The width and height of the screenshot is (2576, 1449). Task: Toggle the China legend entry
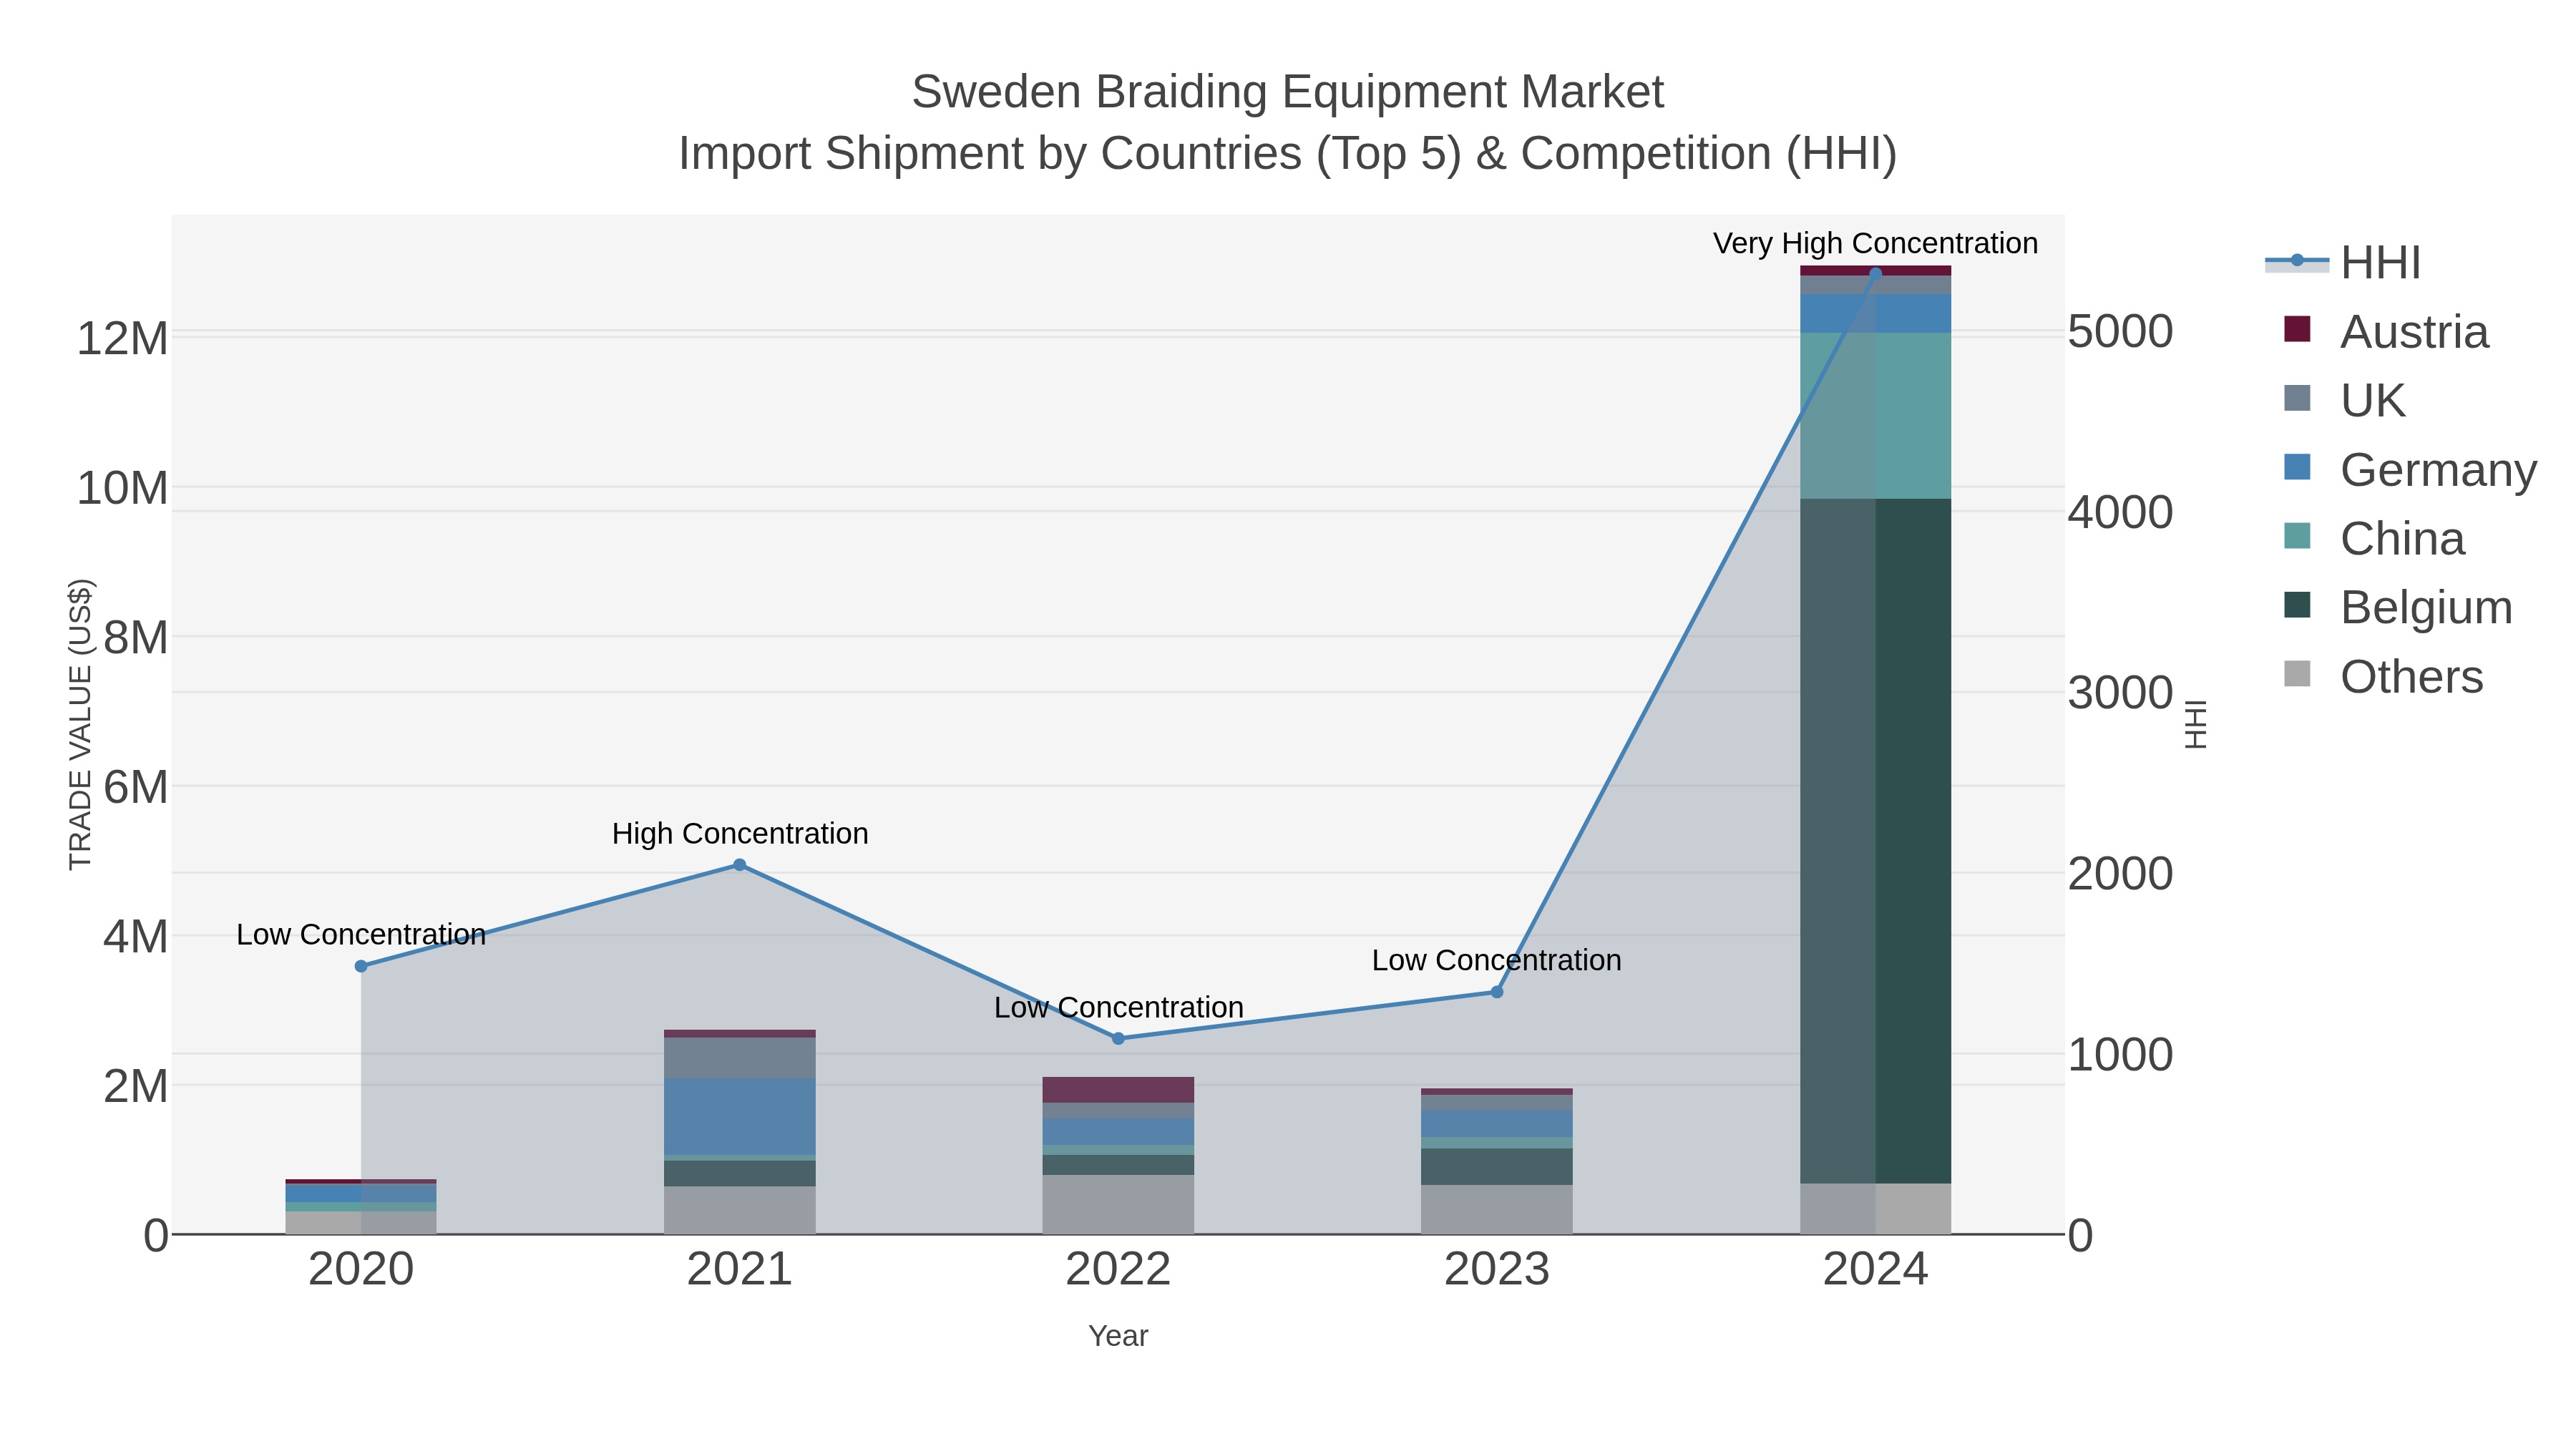[x=2374, y=538]
